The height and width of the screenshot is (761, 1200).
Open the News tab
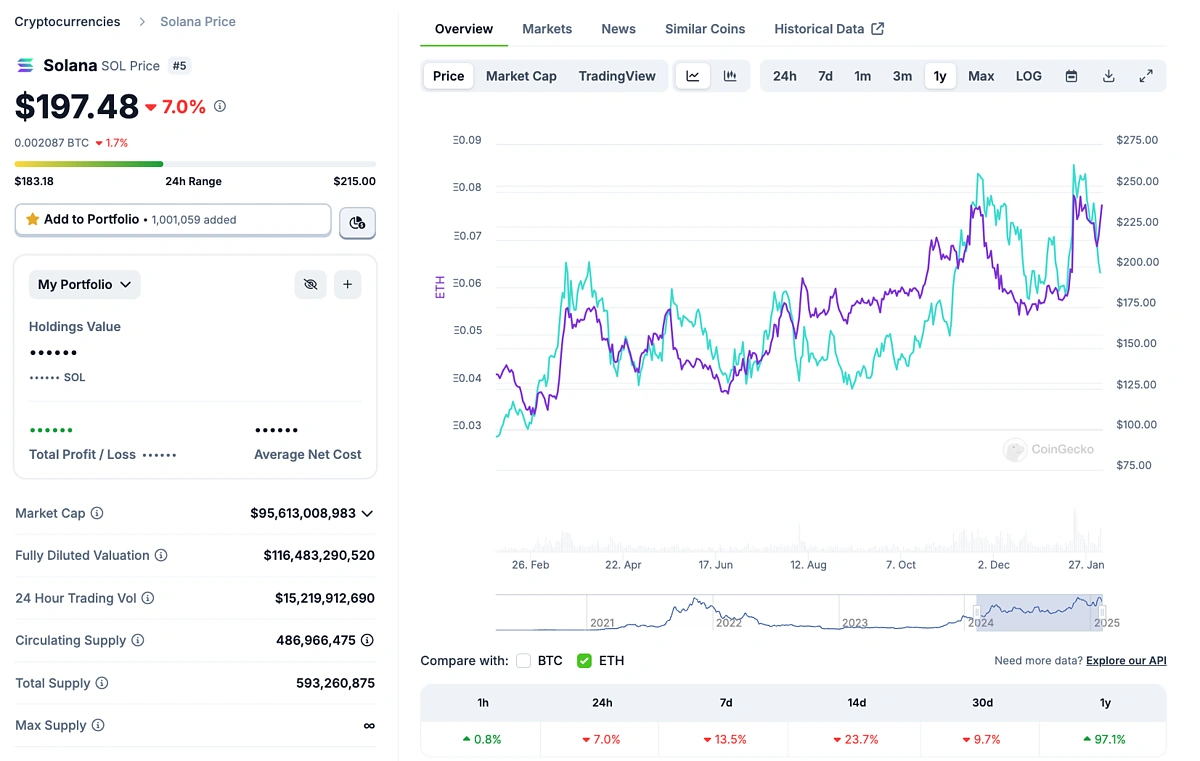pyautogui.click(x=618, y=29)
